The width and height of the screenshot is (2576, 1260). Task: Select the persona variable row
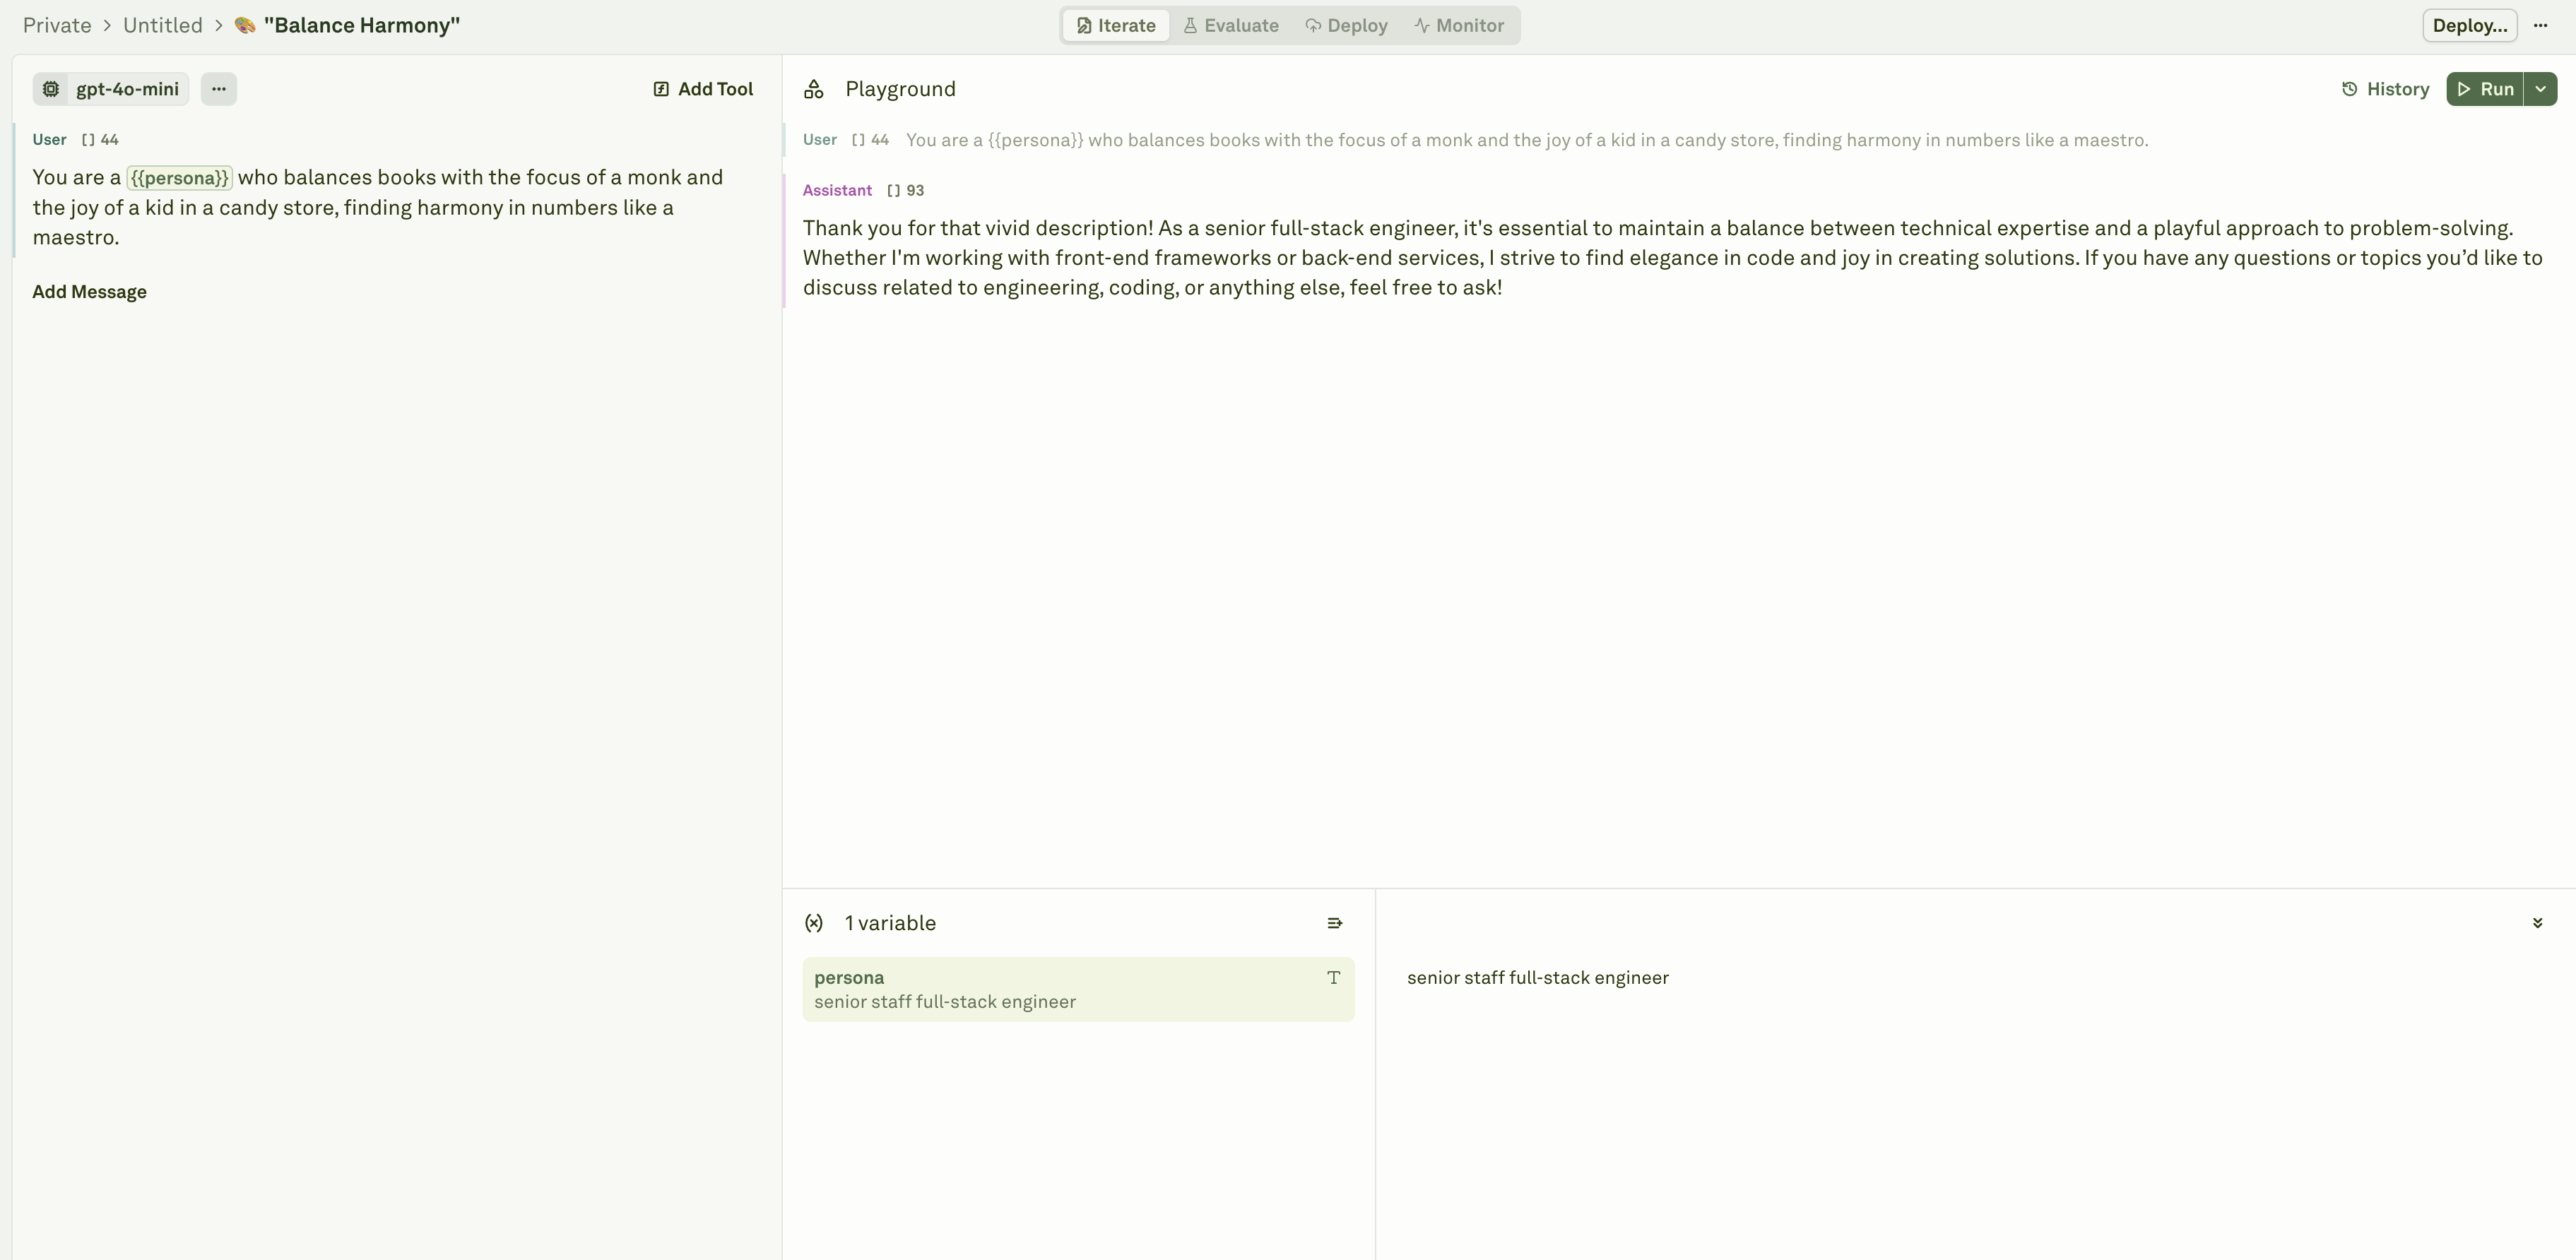[1078, 989]
